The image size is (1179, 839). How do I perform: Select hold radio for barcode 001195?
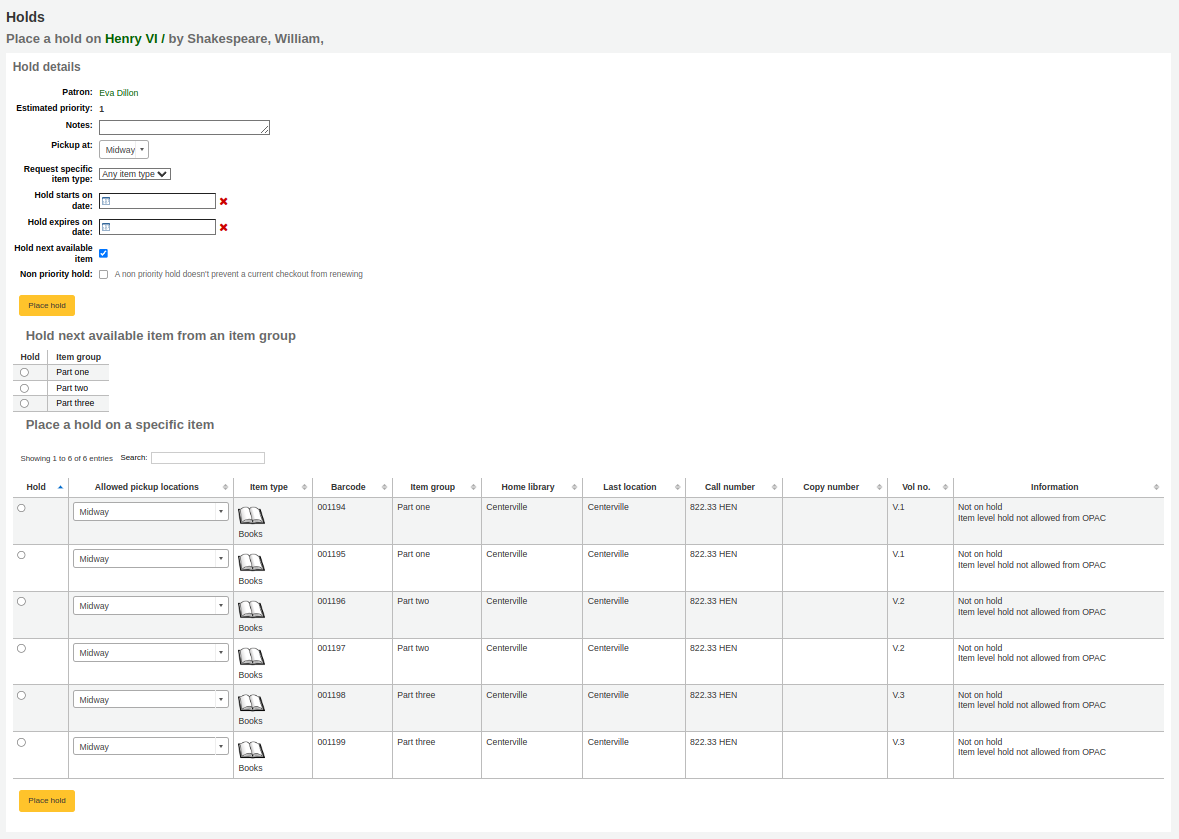click(22, 556)
